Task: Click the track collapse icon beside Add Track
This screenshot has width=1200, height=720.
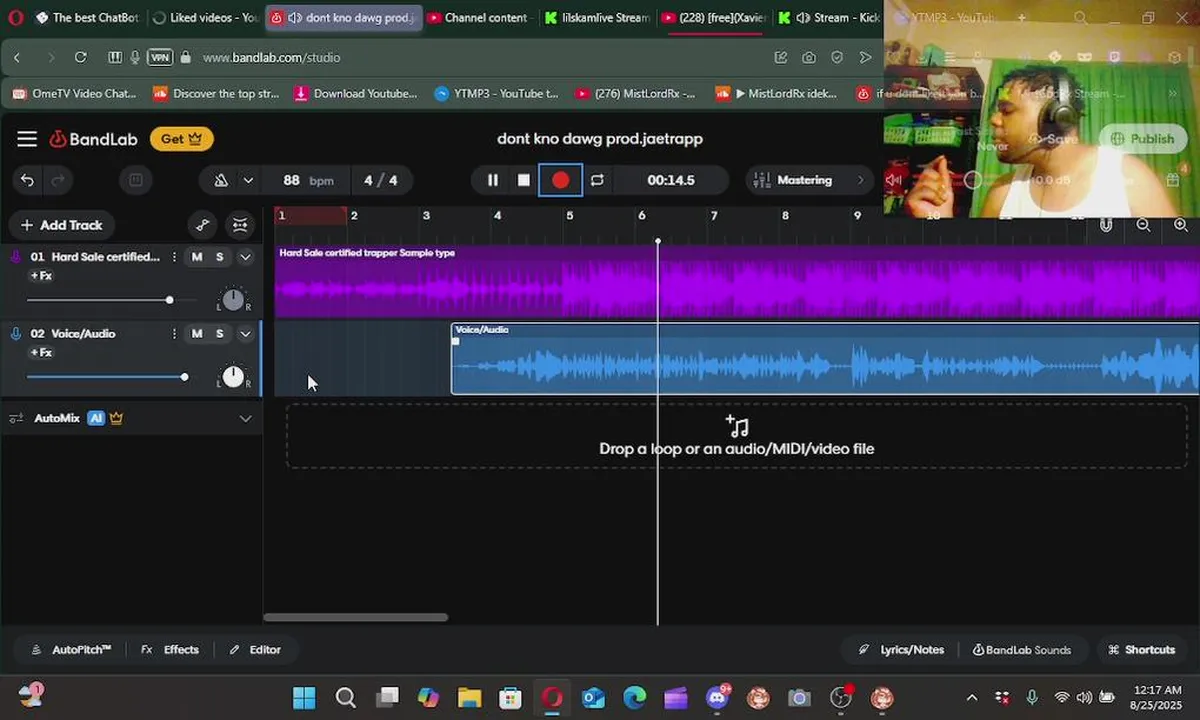Action: click(240, 225)
